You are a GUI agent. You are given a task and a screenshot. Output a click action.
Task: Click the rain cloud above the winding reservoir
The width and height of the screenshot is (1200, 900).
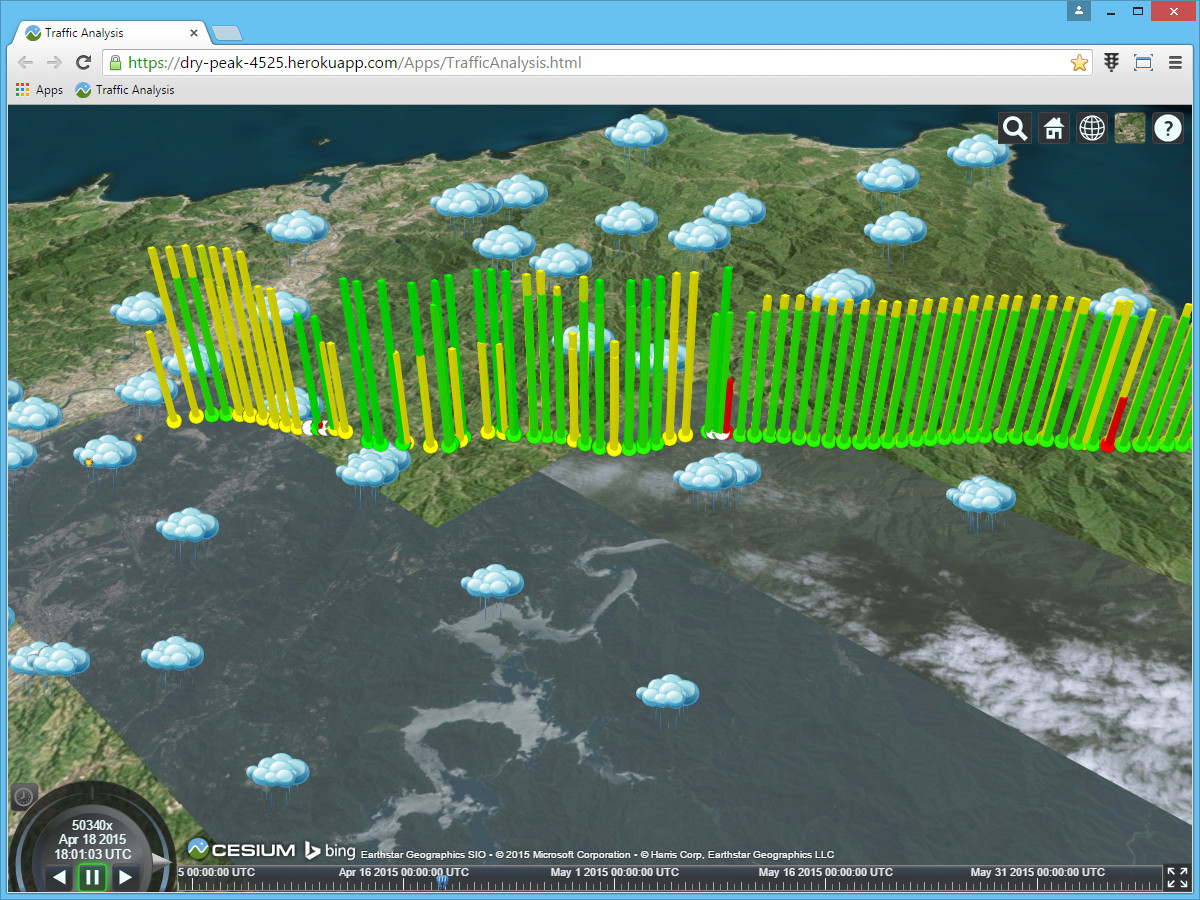tap(492, 583)
